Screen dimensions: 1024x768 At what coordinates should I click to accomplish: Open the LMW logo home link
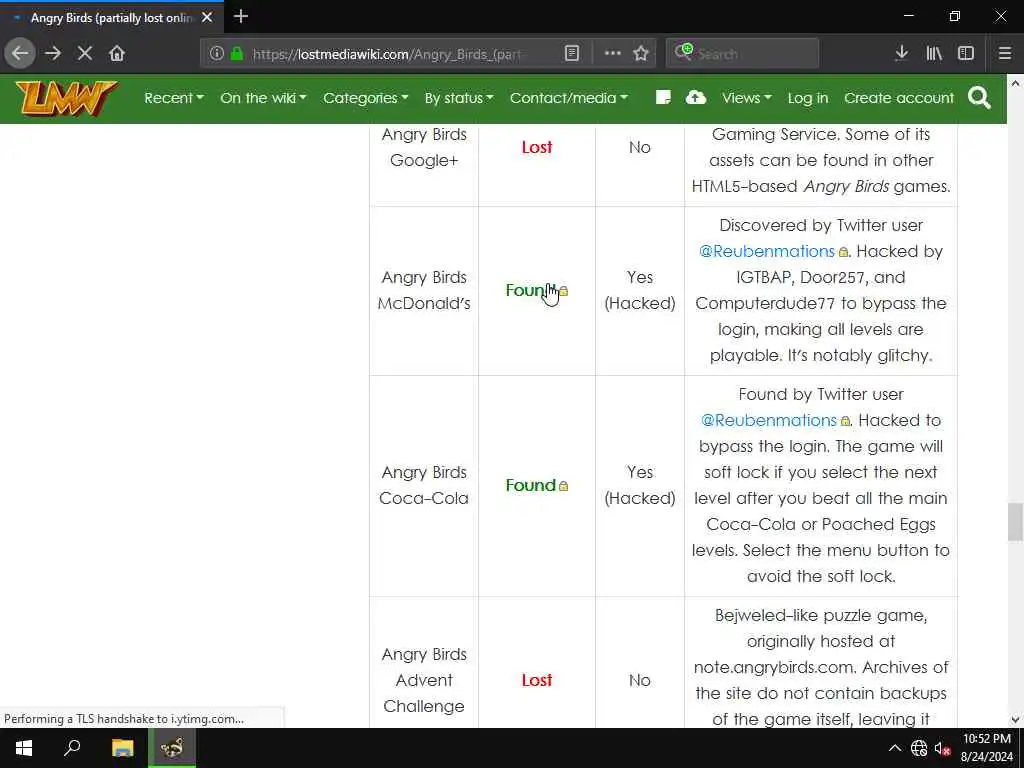[x=67, y=98]
